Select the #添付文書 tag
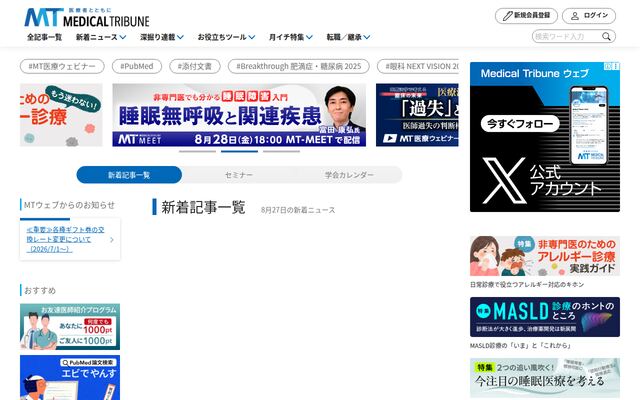This screenshot has height=400, width=640. [195, 66]
